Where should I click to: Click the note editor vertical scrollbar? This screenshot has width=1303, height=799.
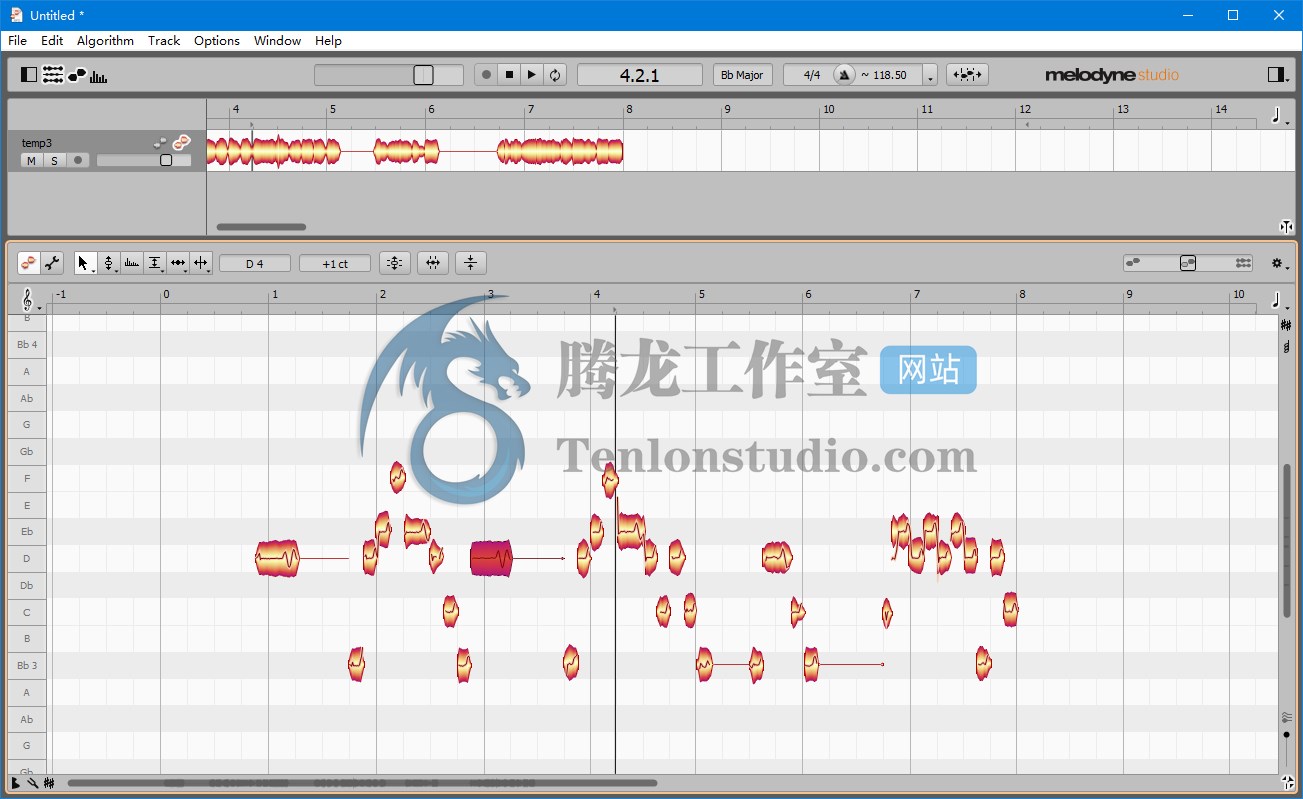pyautogui.click(x=1287, y=540)
